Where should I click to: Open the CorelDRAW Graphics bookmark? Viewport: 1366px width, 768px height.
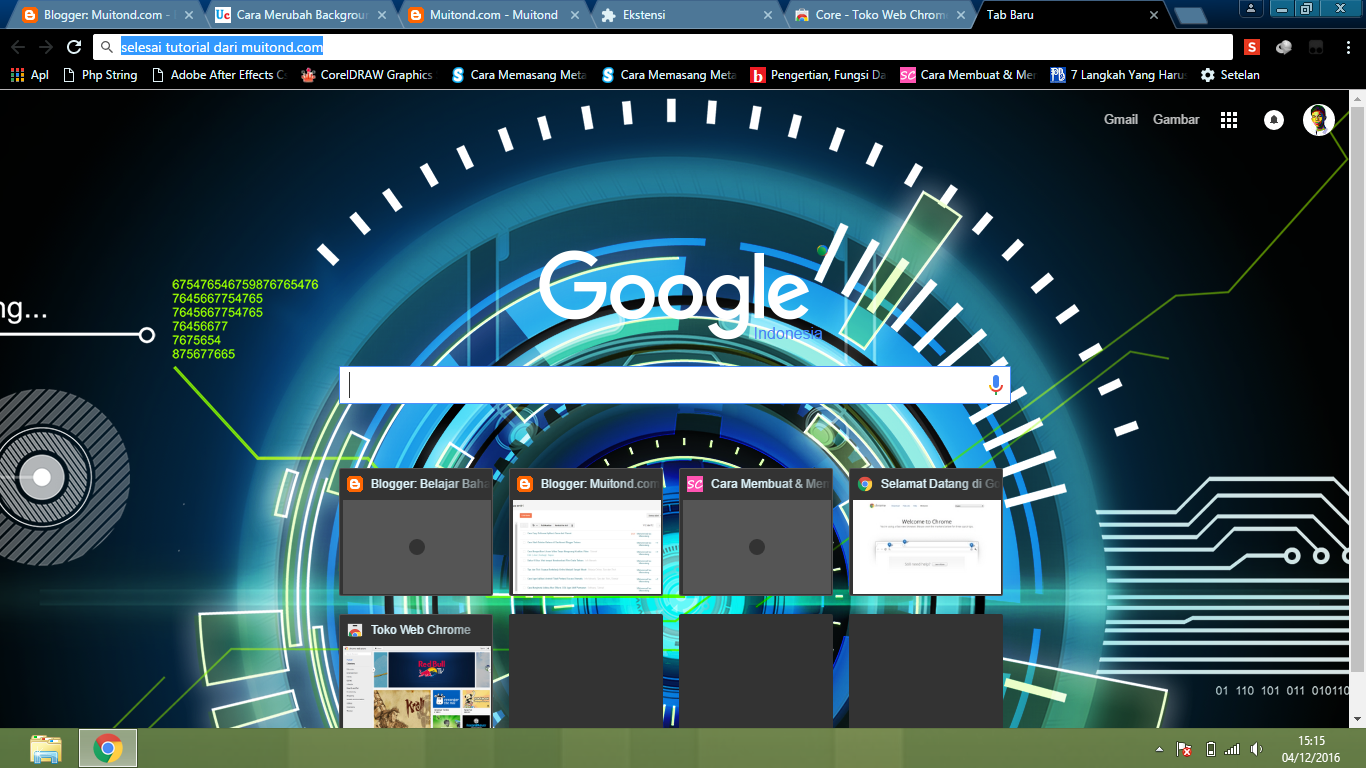tap(367, 75)
